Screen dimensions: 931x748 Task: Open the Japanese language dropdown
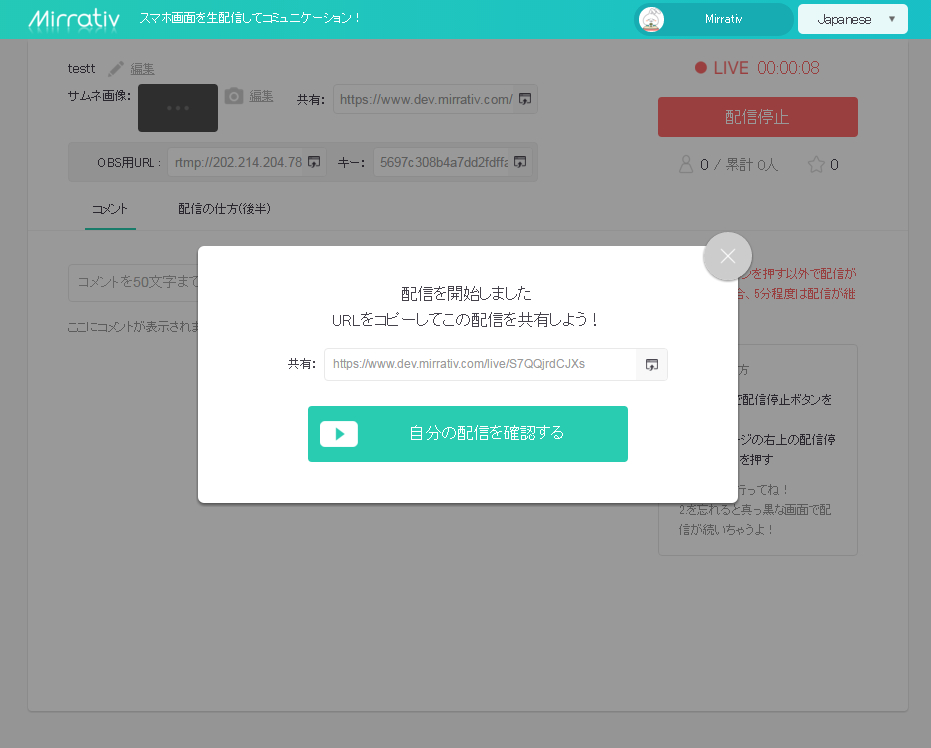tap(853, 19)
